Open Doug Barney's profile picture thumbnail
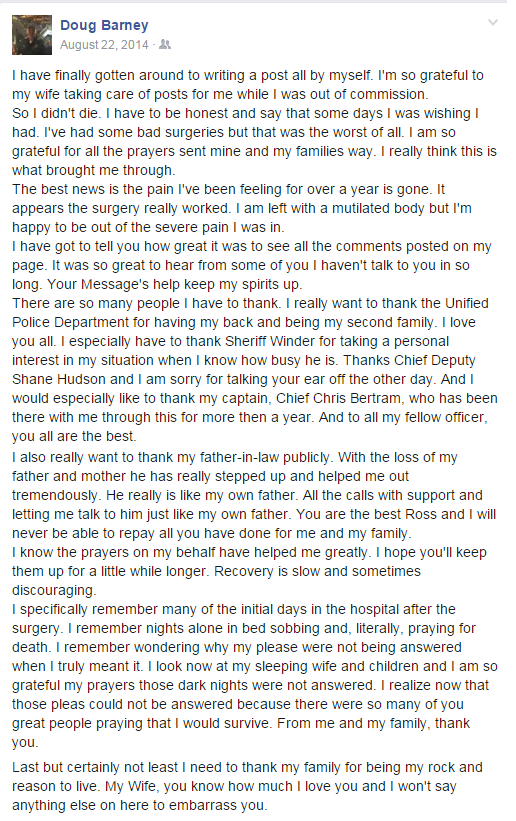The height and width of the screenshot is (821, 516). point(32,35)
